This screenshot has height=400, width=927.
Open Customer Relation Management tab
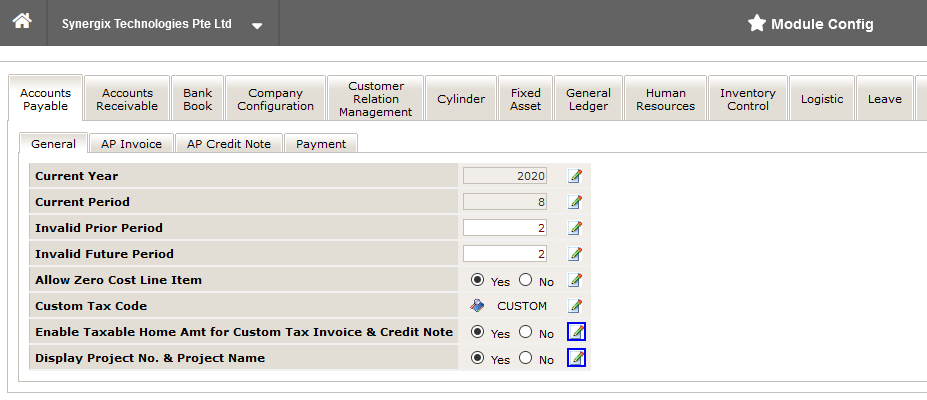[x=375, y=99]
